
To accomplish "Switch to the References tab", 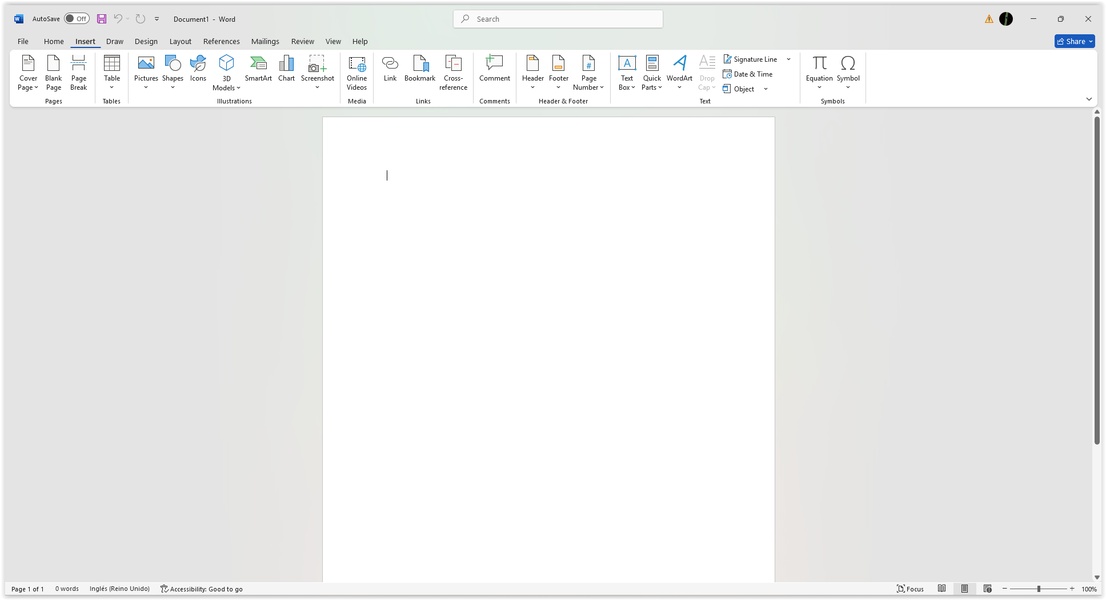I will (221, 42).
